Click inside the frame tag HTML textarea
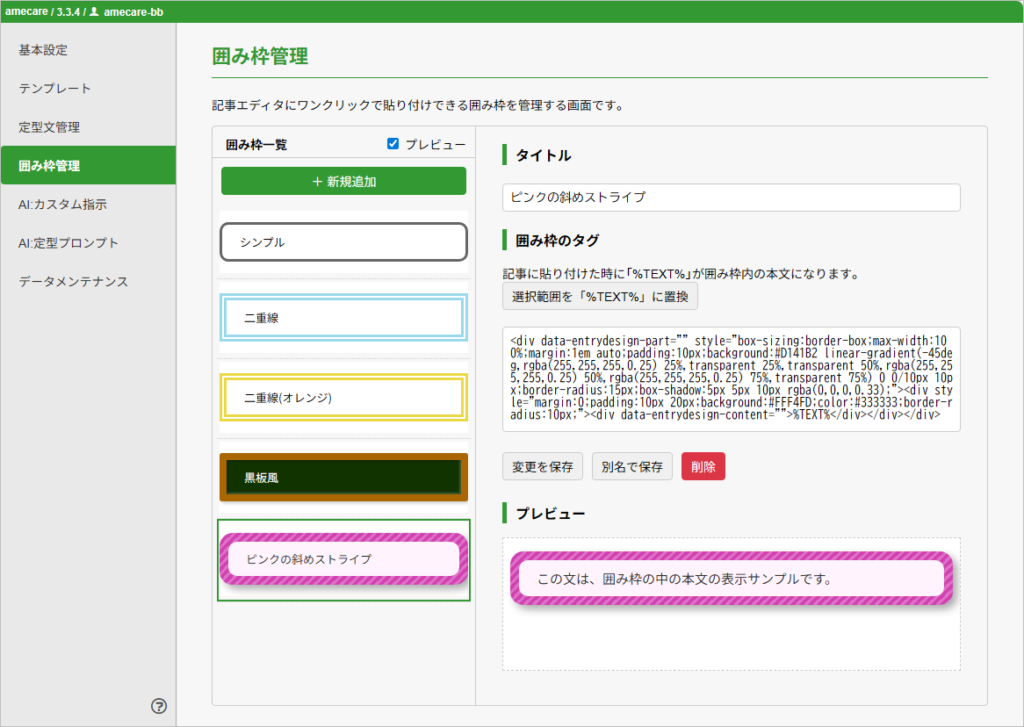 coord(731,379)
